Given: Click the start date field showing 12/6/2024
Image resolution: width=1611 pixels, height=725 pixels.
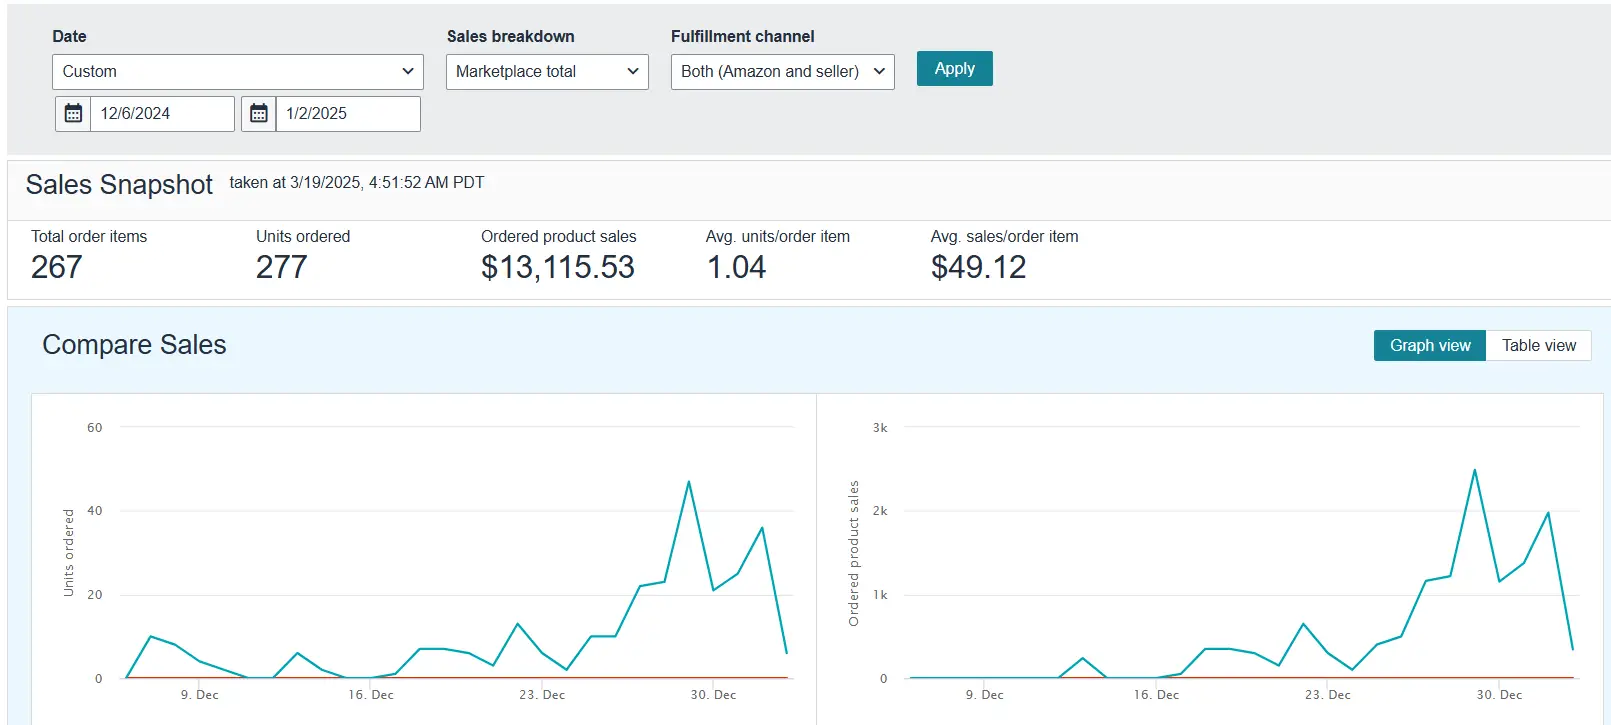Looking at the screenshot, I should [162, 114].
